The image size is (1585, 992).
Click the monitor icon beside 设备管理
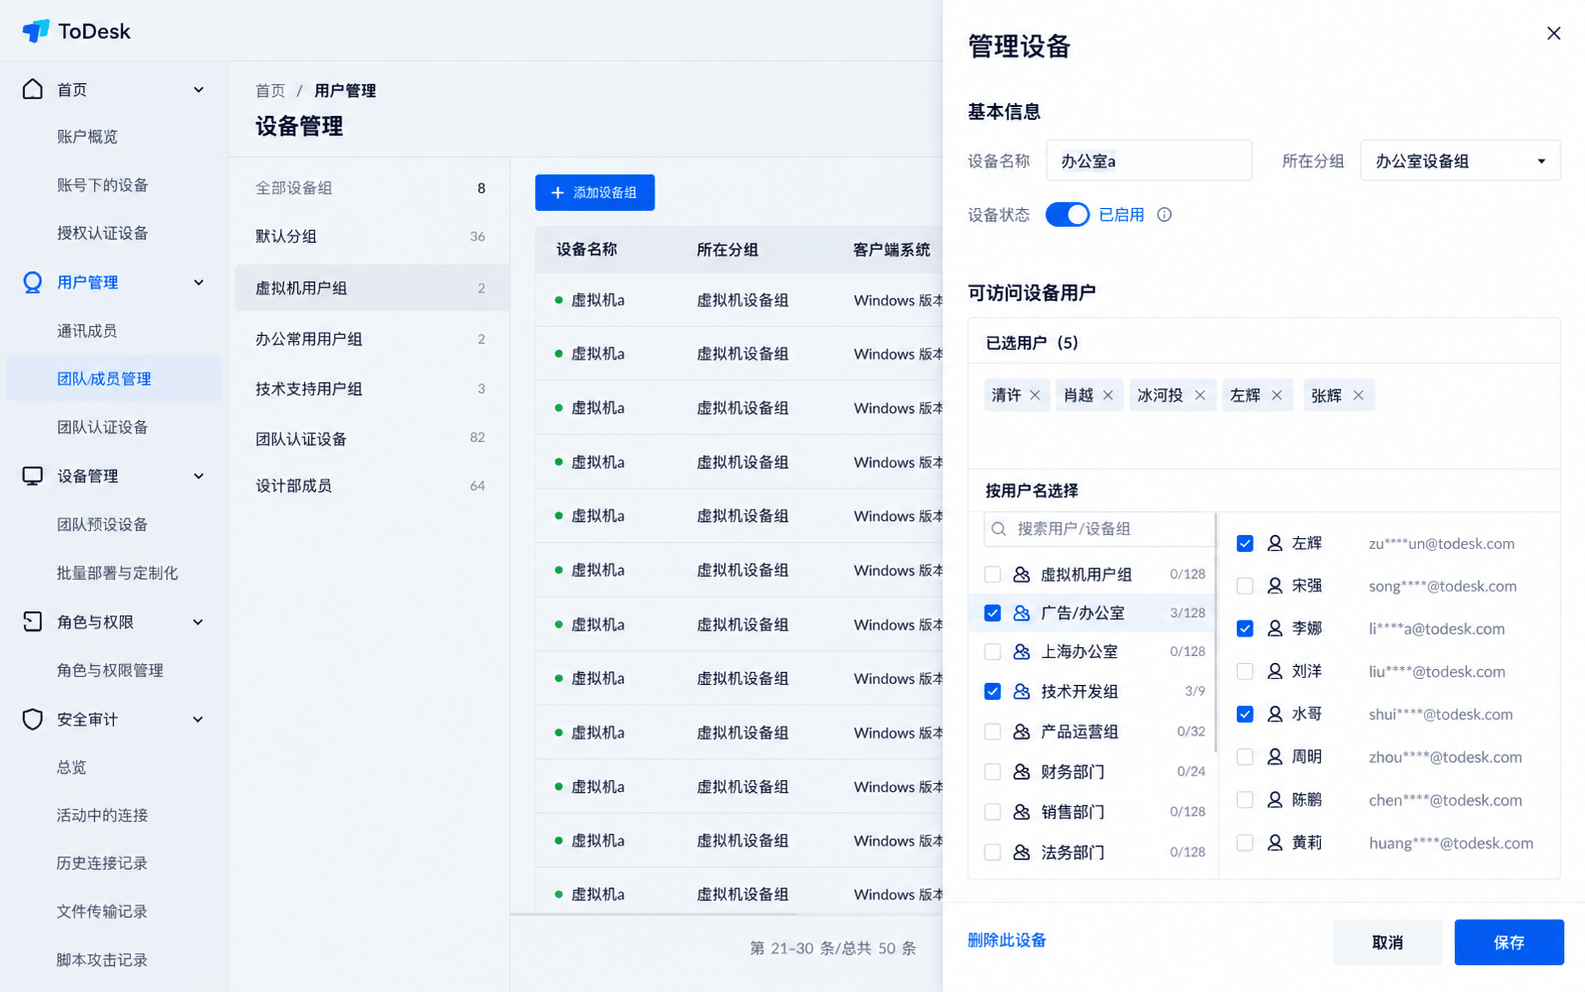click(33, 476)
